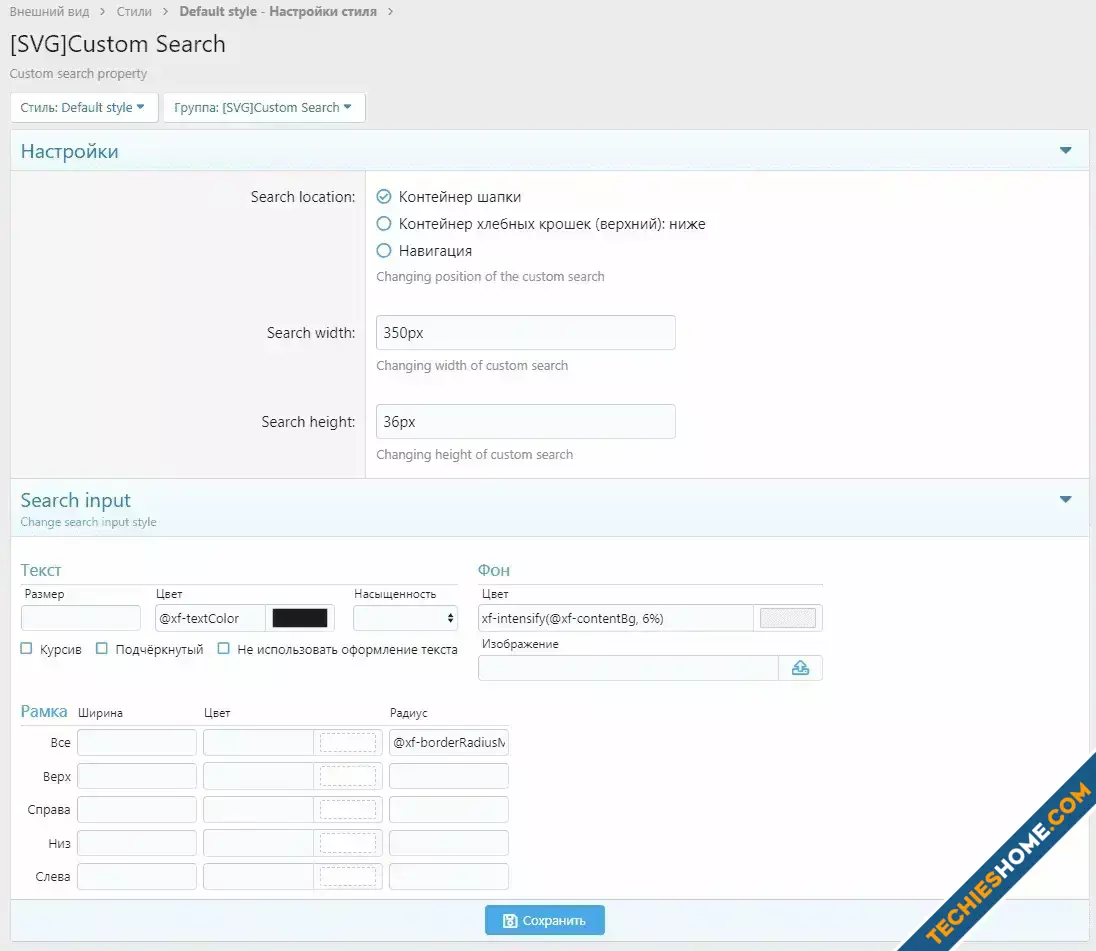Click the image upload icon under Изображение
This screenshot has width=1096, height=951.
[x=800, y=668]
